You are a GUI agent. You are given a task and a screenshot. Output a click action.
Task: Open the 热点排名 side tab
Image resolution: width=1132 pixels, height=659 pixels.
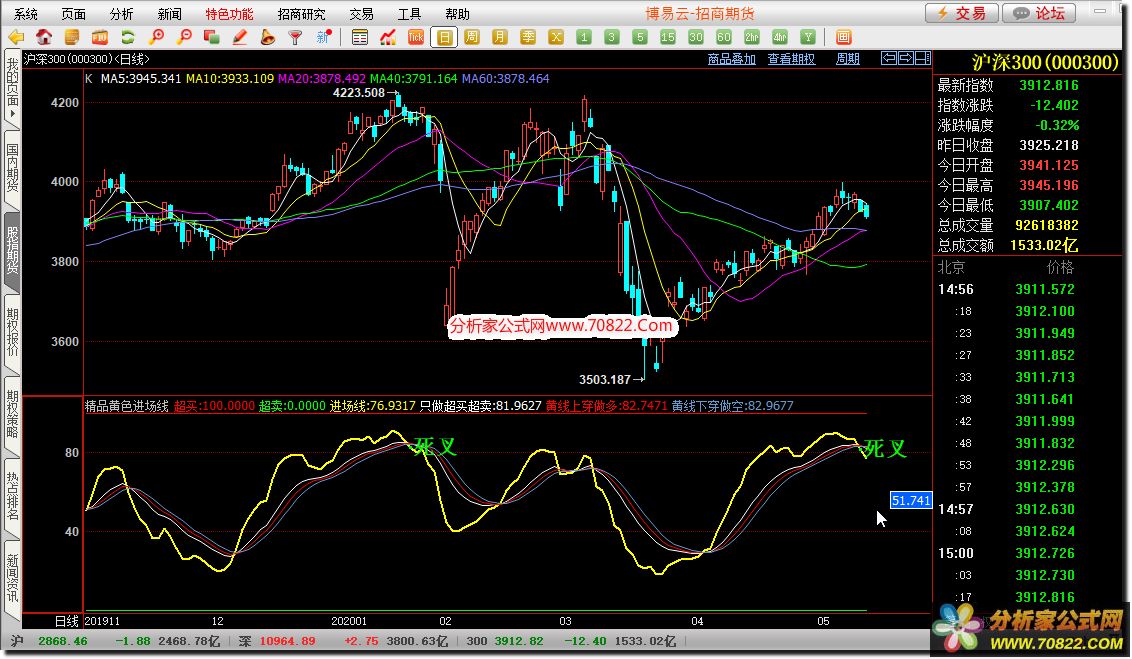coord(12,497)
